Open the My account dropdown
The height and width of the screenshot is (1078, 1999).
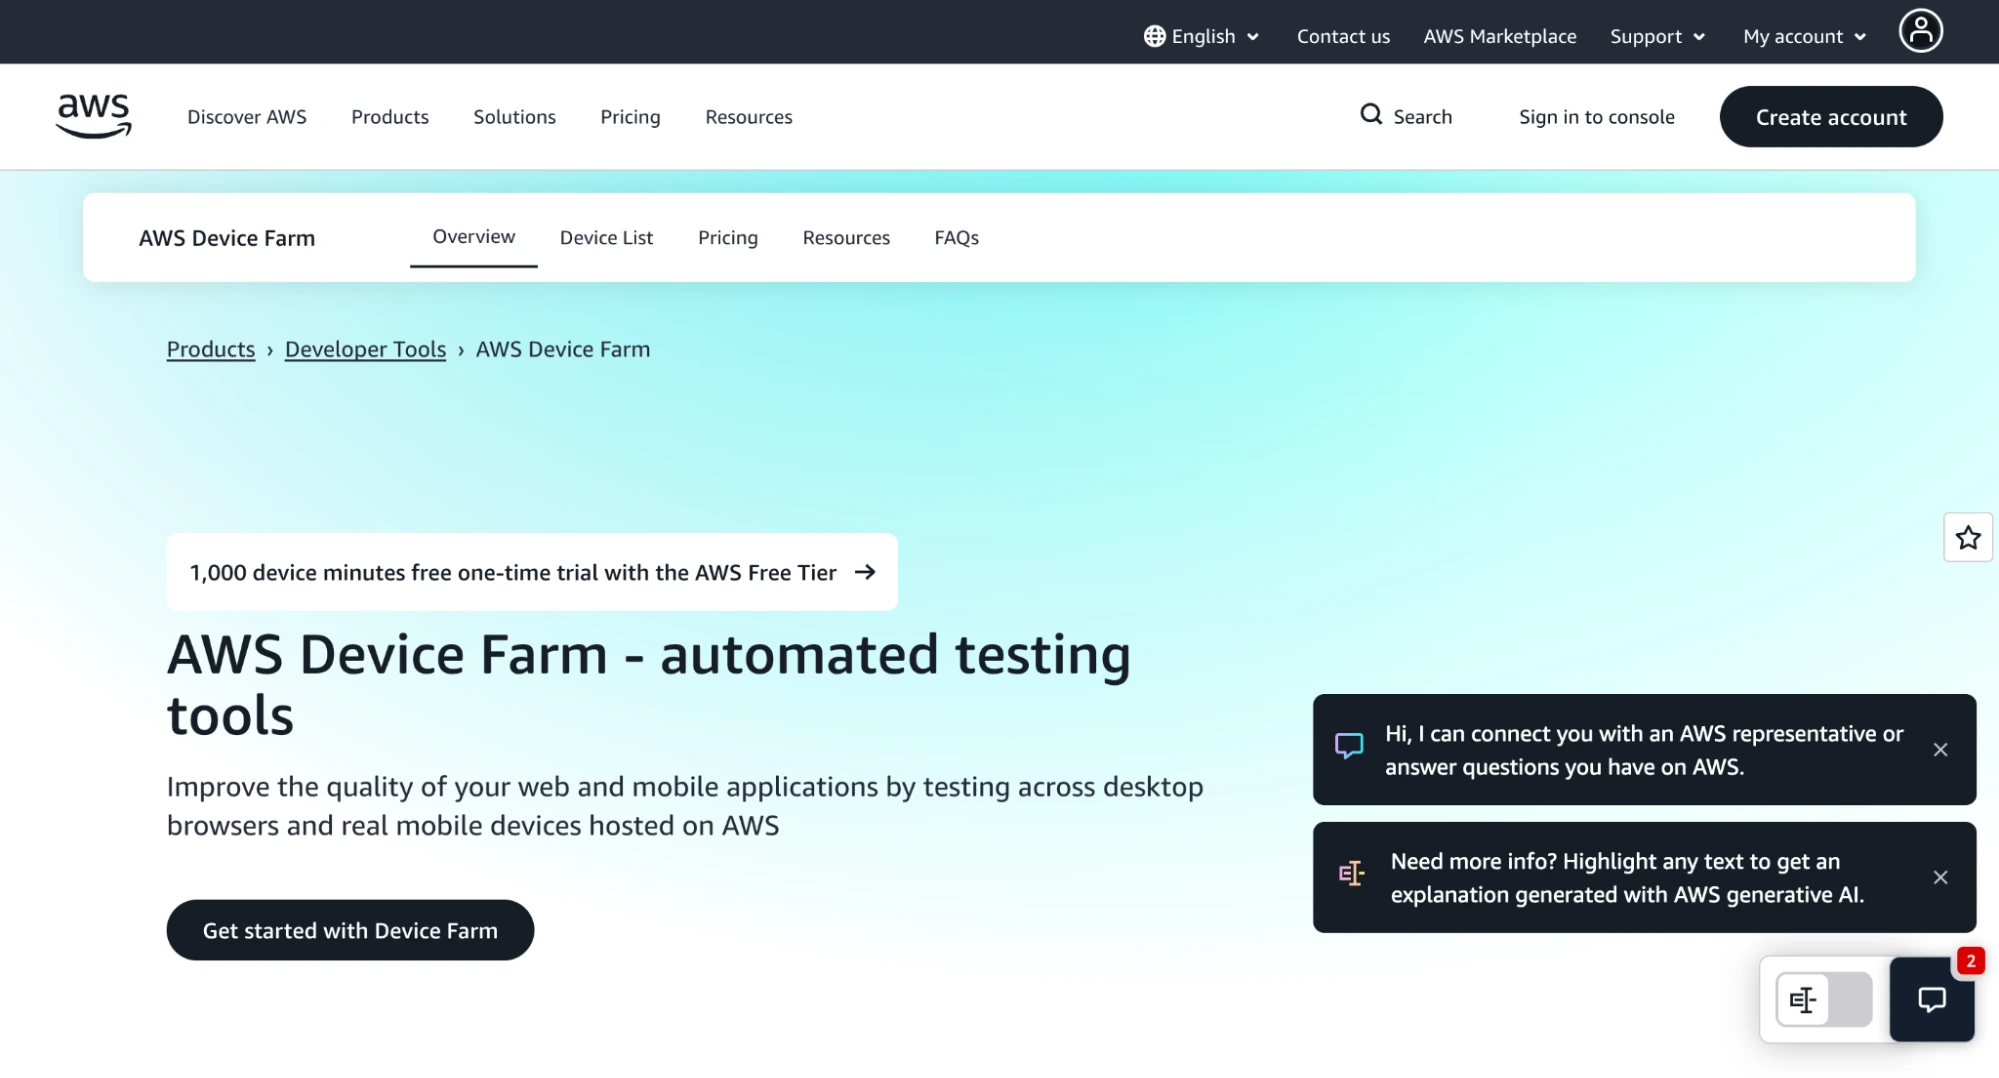tap(1804, 36)
